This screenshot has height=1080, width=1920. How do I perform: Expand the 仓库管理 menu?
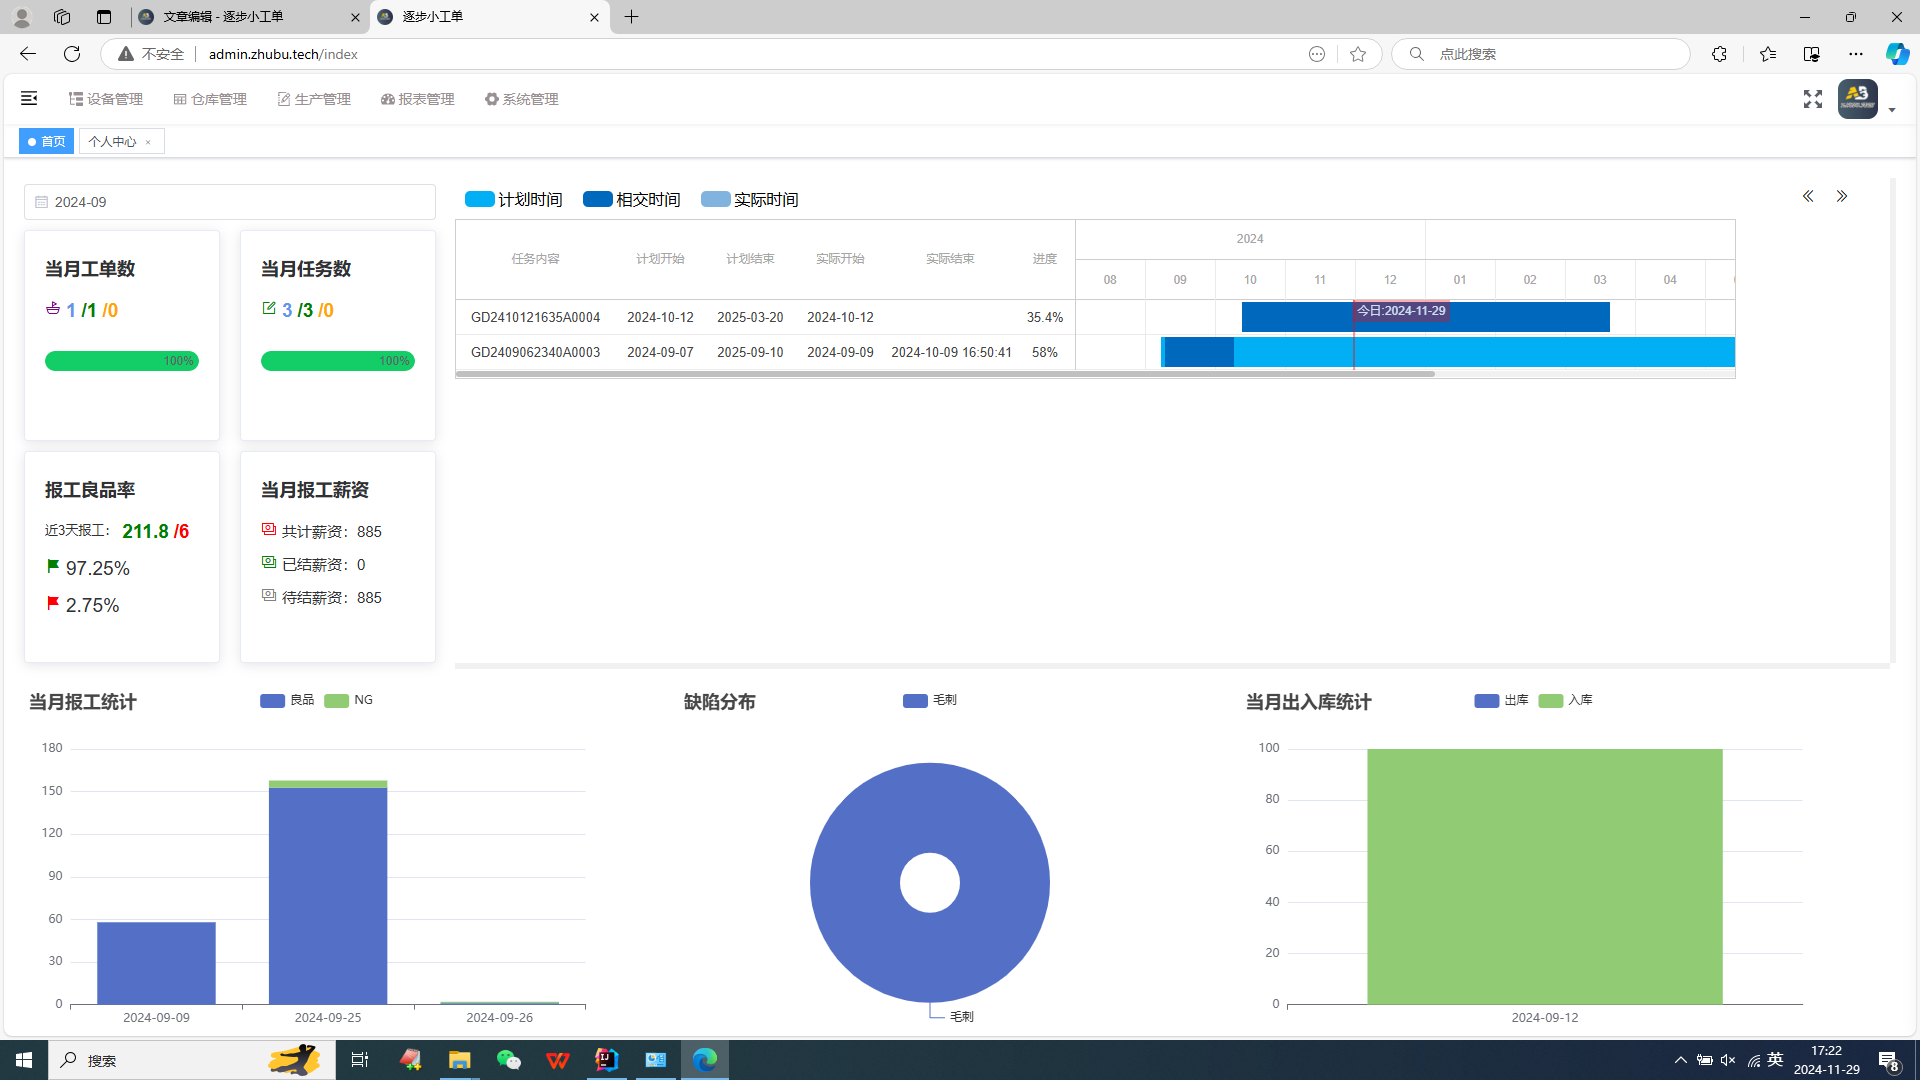click(x=210, y=99)
